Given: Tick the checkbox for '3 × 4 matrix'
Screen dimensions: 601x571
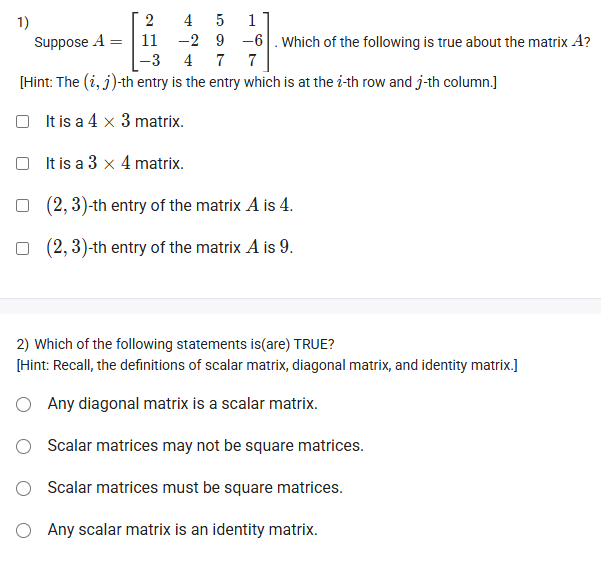Looking at the screenshot, I should pyautogui.click(x=22, y=163).
